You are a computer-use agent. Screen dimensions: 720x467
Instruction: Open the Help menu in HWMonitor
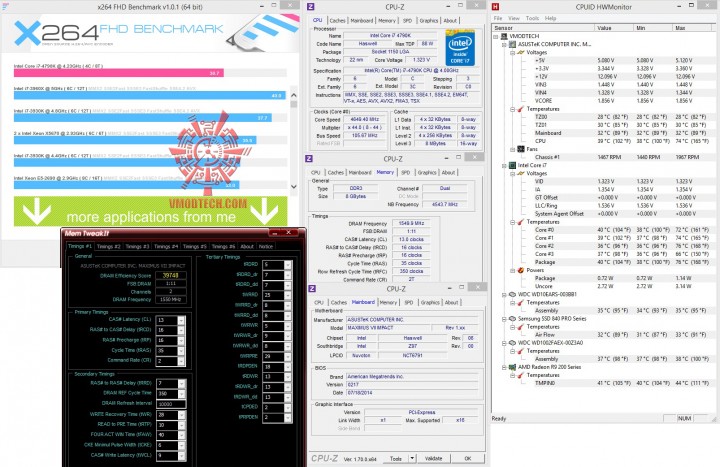pyautogui.click(x=551, y=18)
